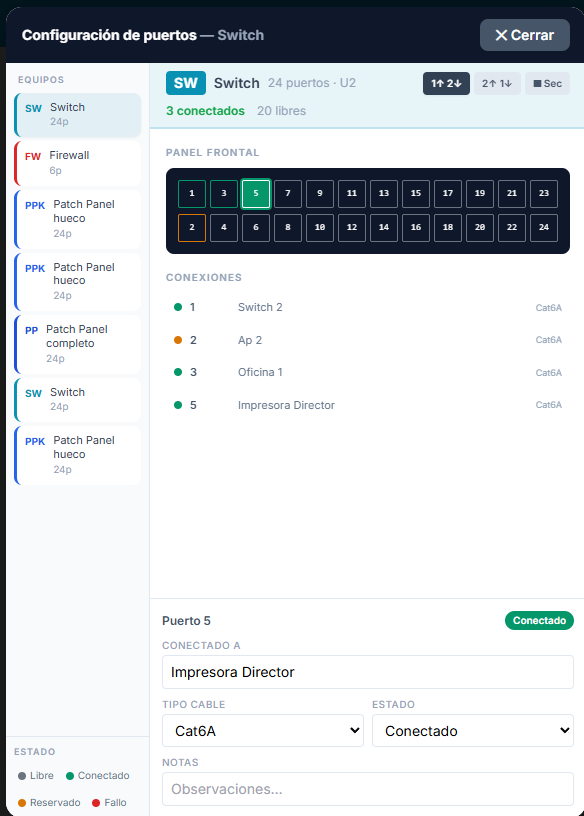Select port 7 on the front panel
Image resolution: width=584 pixels, height=816 pixels.
tap(288, 194)
